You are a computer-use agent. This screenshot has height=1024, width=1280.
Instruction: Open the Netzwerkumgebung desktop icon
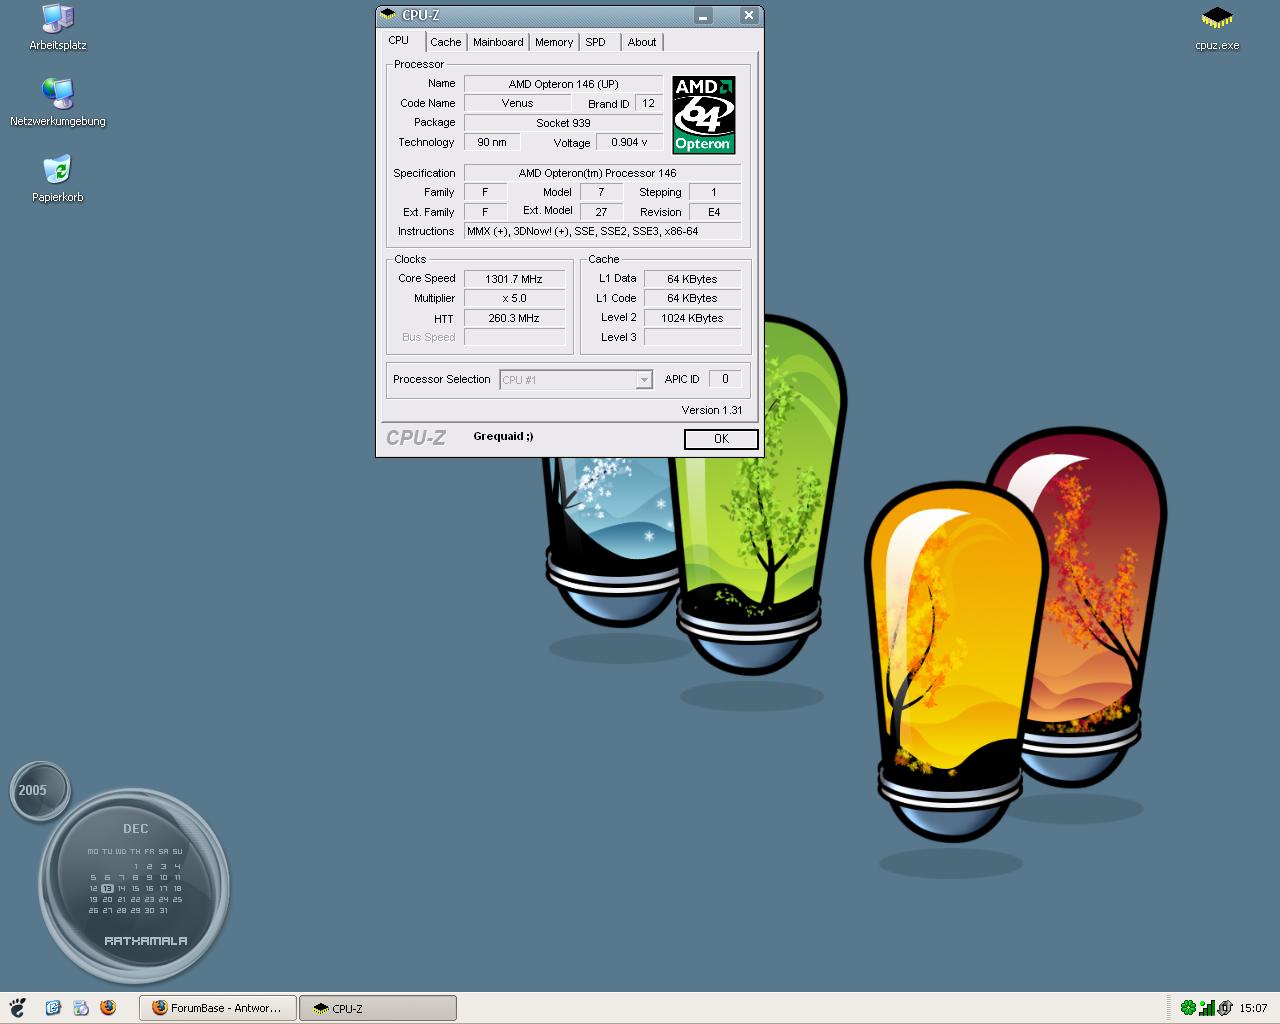pos(58,103)
